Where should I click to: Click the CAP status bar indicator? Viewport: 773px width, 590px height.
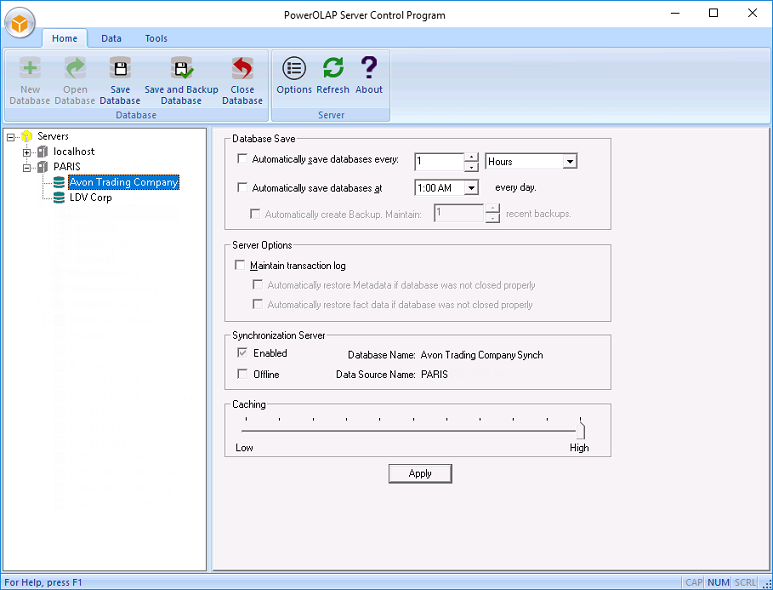[x=694, y=583]
